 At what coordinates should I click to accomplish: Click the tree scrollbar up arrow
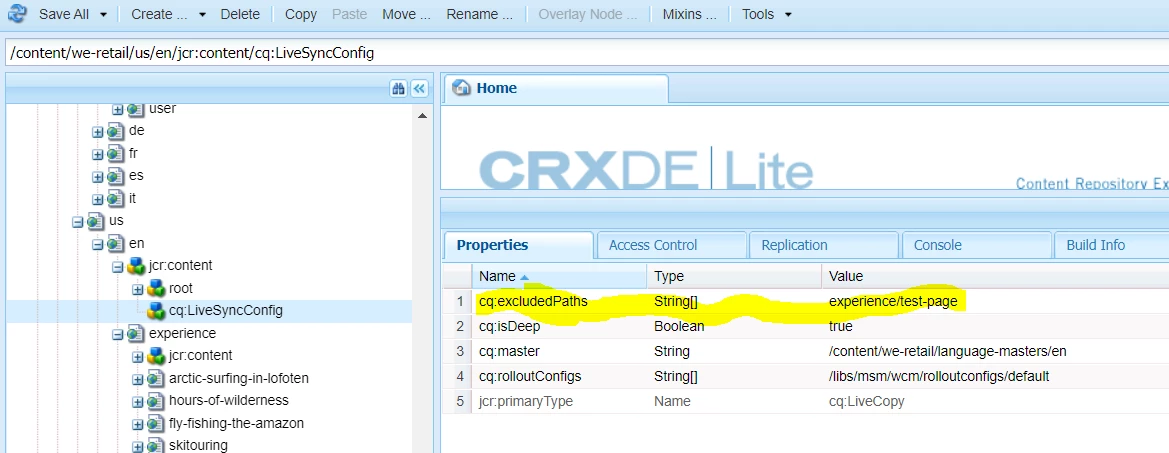point(422,116)
